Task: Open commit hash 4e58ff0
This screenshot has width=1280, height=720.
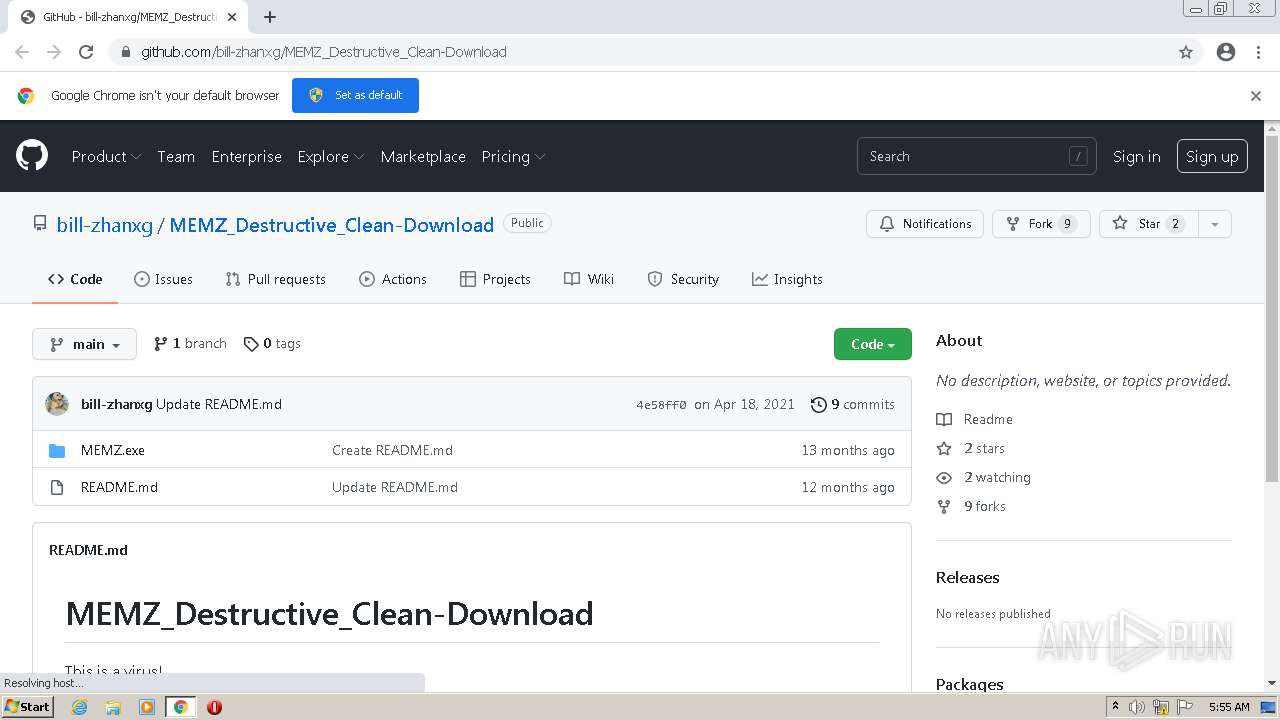Action: [x=662, y=405]
